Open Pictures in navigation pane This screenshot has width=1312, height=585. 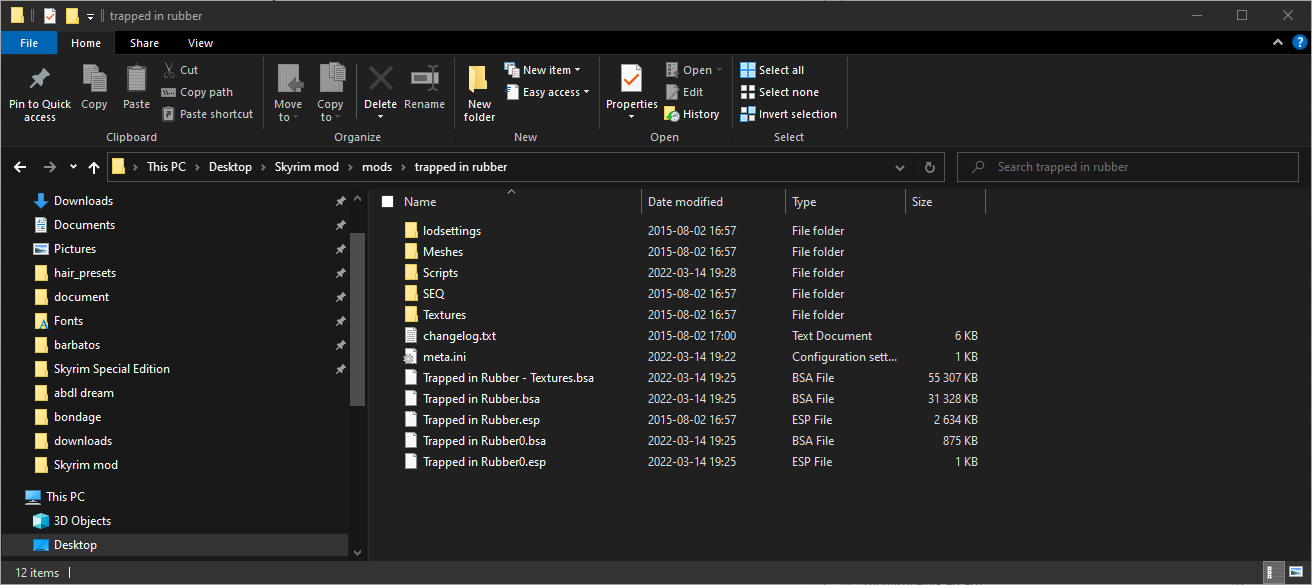tap(75, 249)
